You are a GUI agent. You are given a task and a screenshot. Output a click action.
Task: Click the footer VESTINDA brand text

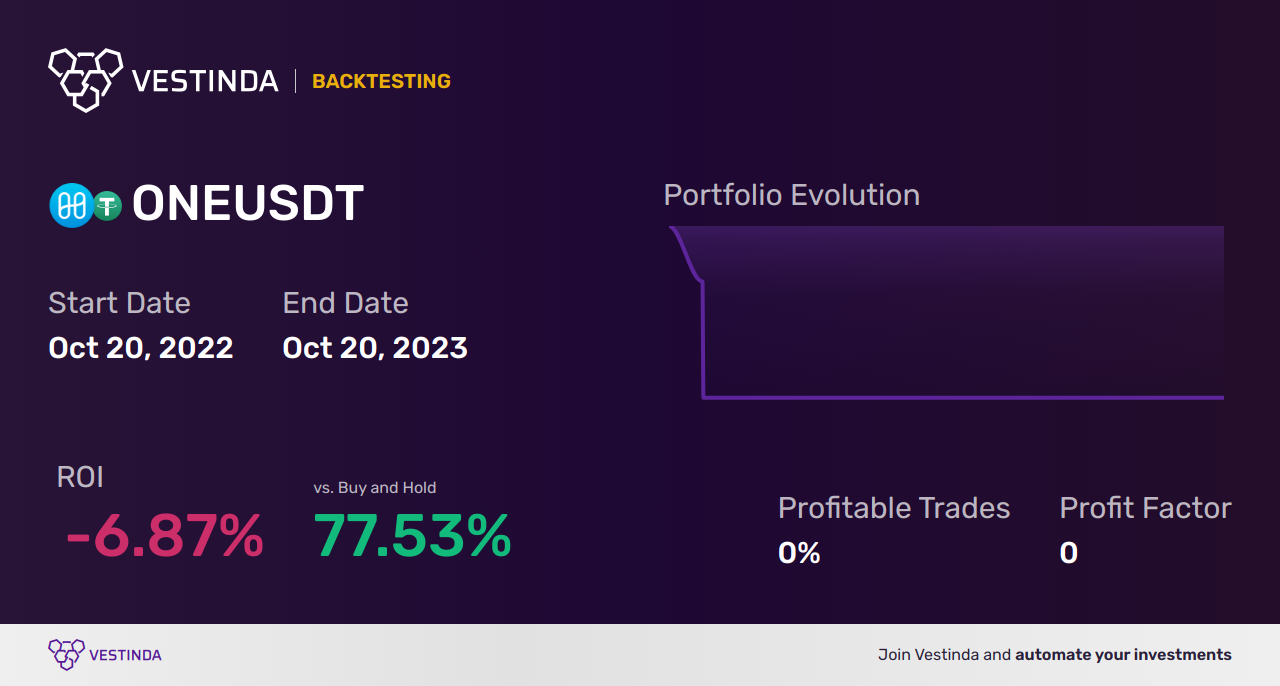(125, 655)
